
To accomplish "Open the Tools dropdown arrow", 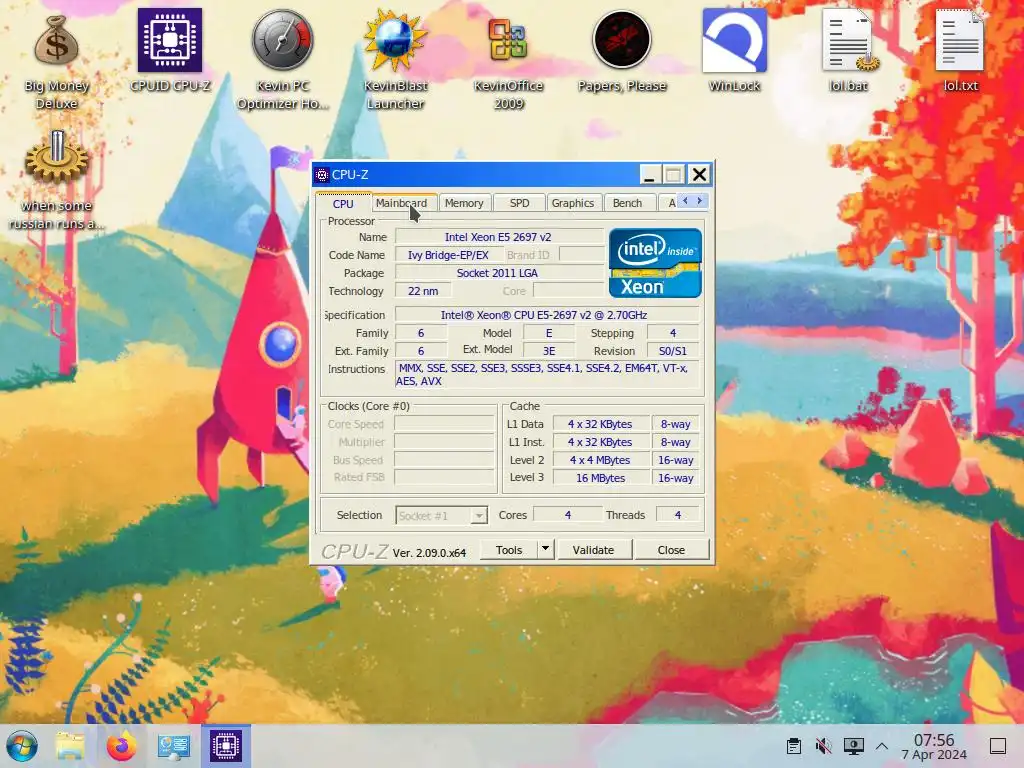I will (545, 549).
